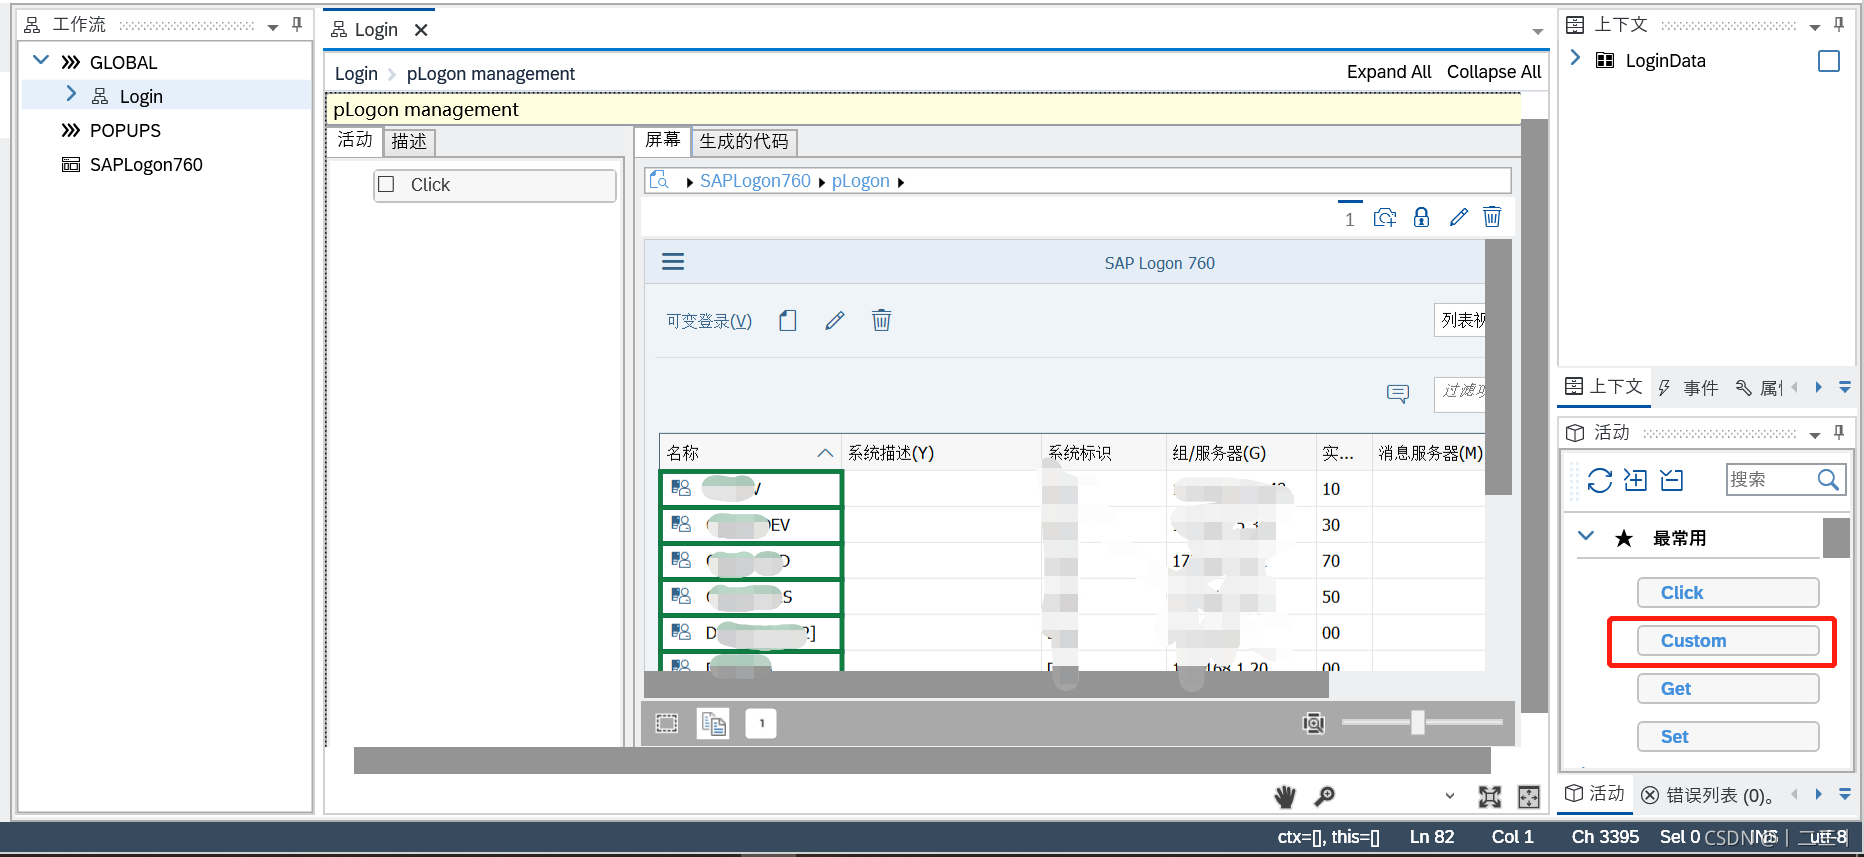Click the new entry document icon in SAP Logon
The height and width of the screenshot is (857, 1864).
[x=788, y=321]
